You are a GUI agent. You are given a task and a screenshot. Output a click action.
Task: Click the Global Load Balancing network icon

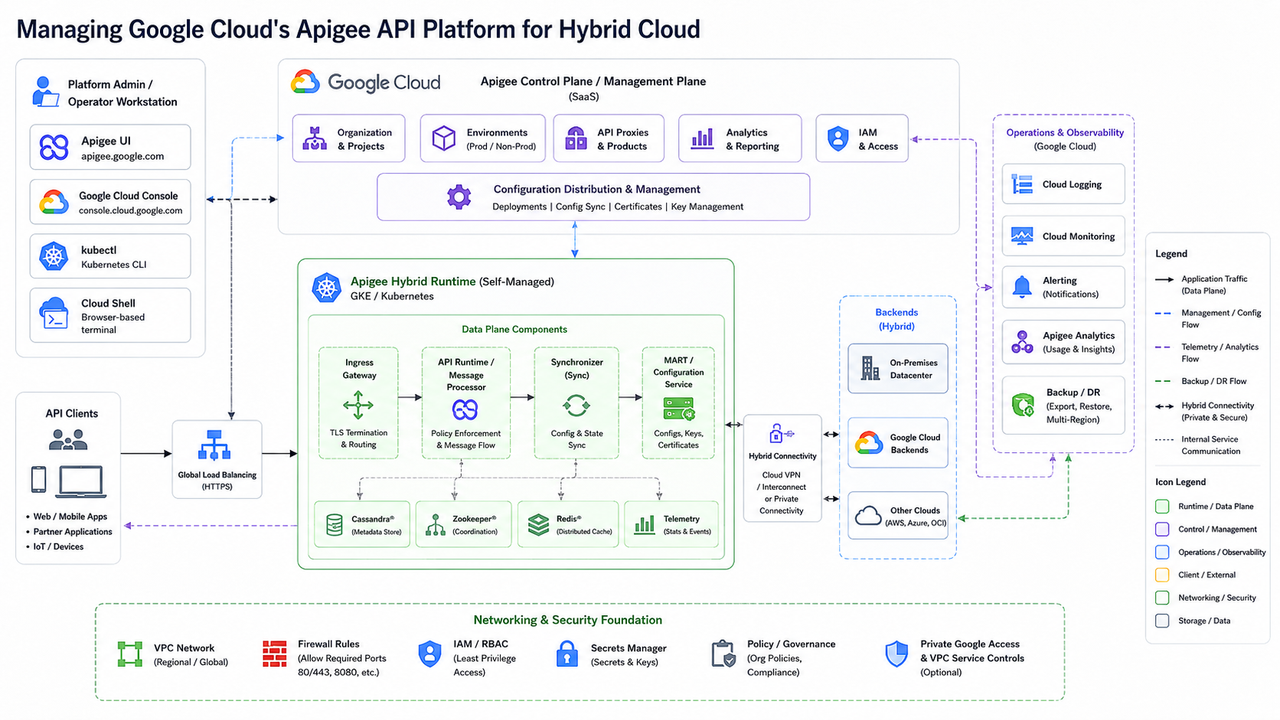pos(216,446)
